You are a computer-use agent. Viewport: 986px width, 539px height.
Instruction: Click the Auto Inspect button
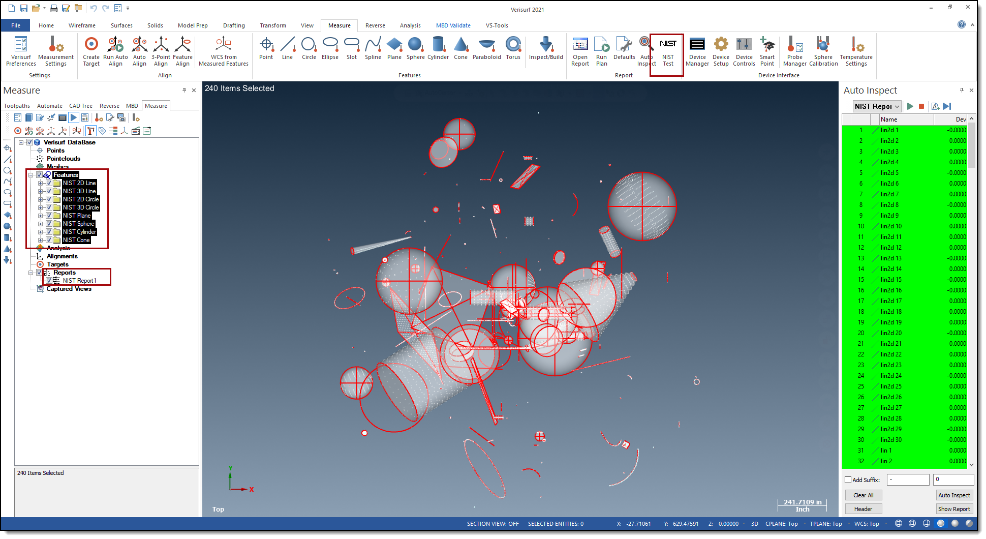(954, 495)
